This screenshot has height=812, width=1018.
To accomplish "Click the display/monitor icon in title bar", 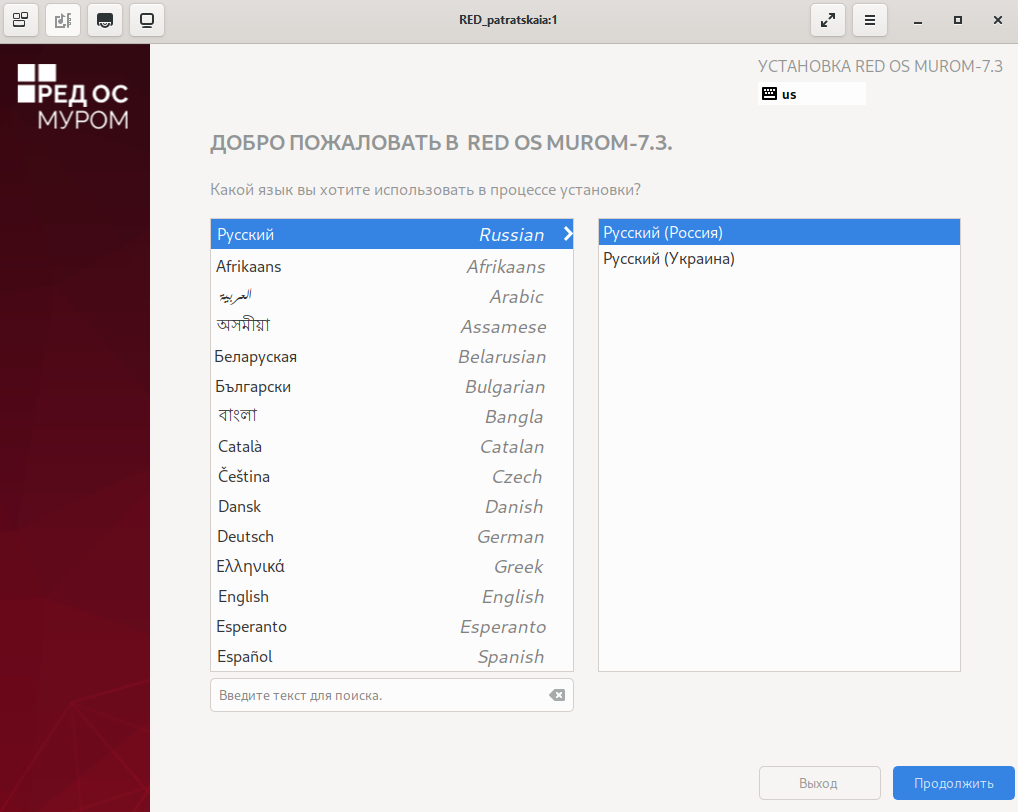I will coord(147,20).
